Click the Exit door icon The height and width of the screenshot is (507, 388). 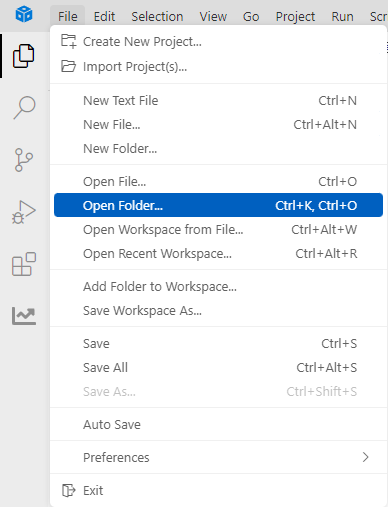click(69, 490)
